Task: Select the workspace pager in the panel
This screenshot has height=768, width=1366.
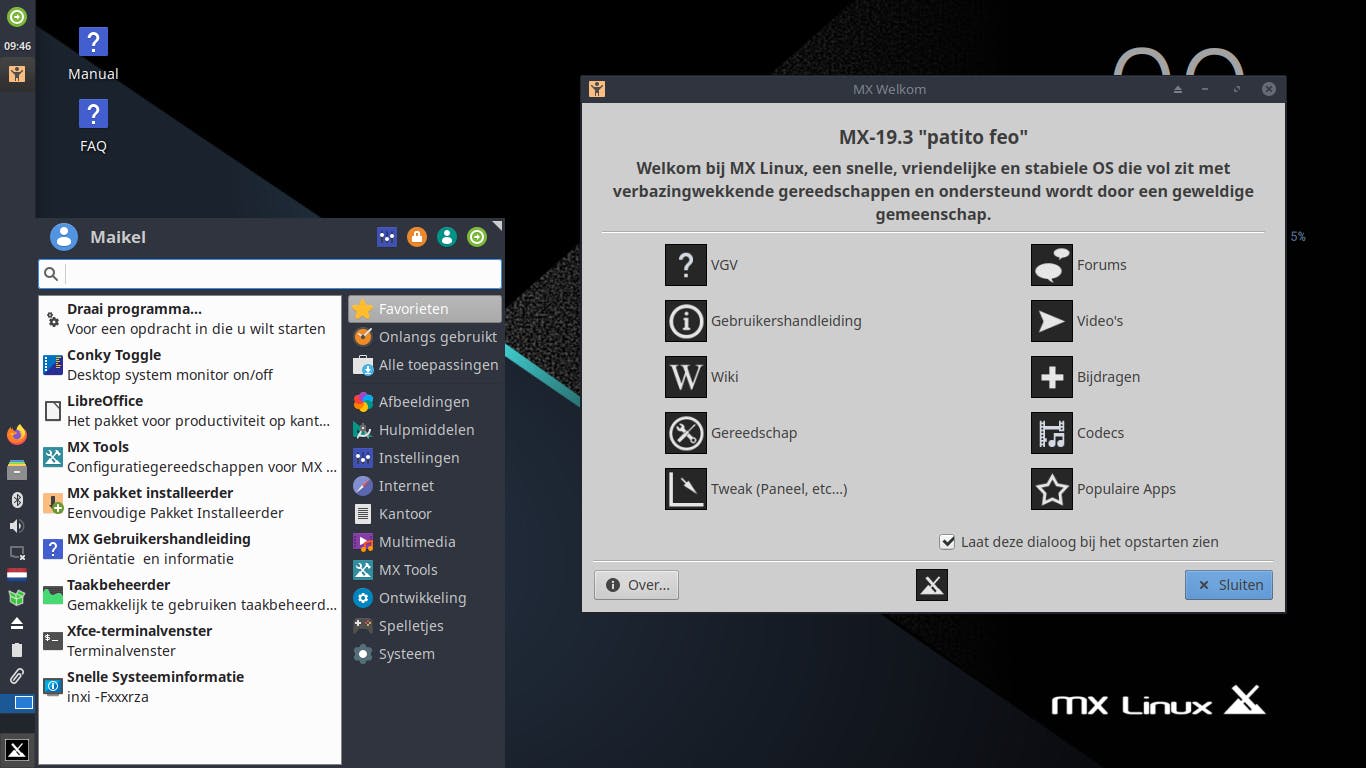Action: 17,703
